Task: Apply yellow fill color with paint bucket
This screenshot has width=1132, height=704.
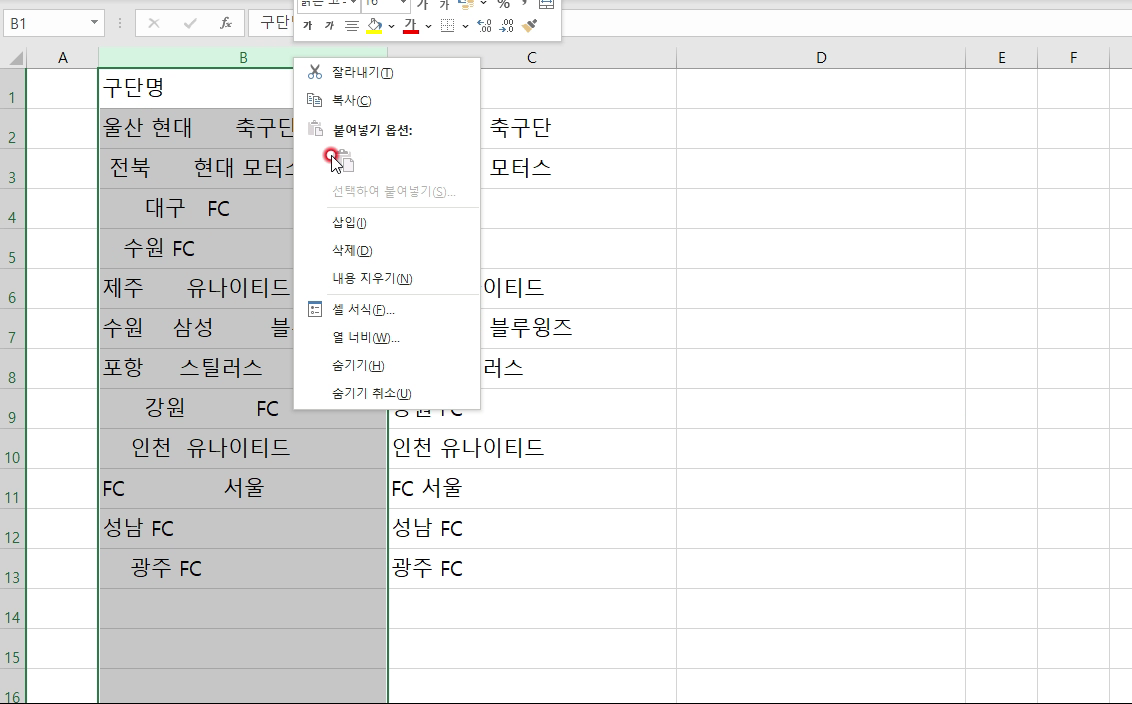Action: pos(374,26)
